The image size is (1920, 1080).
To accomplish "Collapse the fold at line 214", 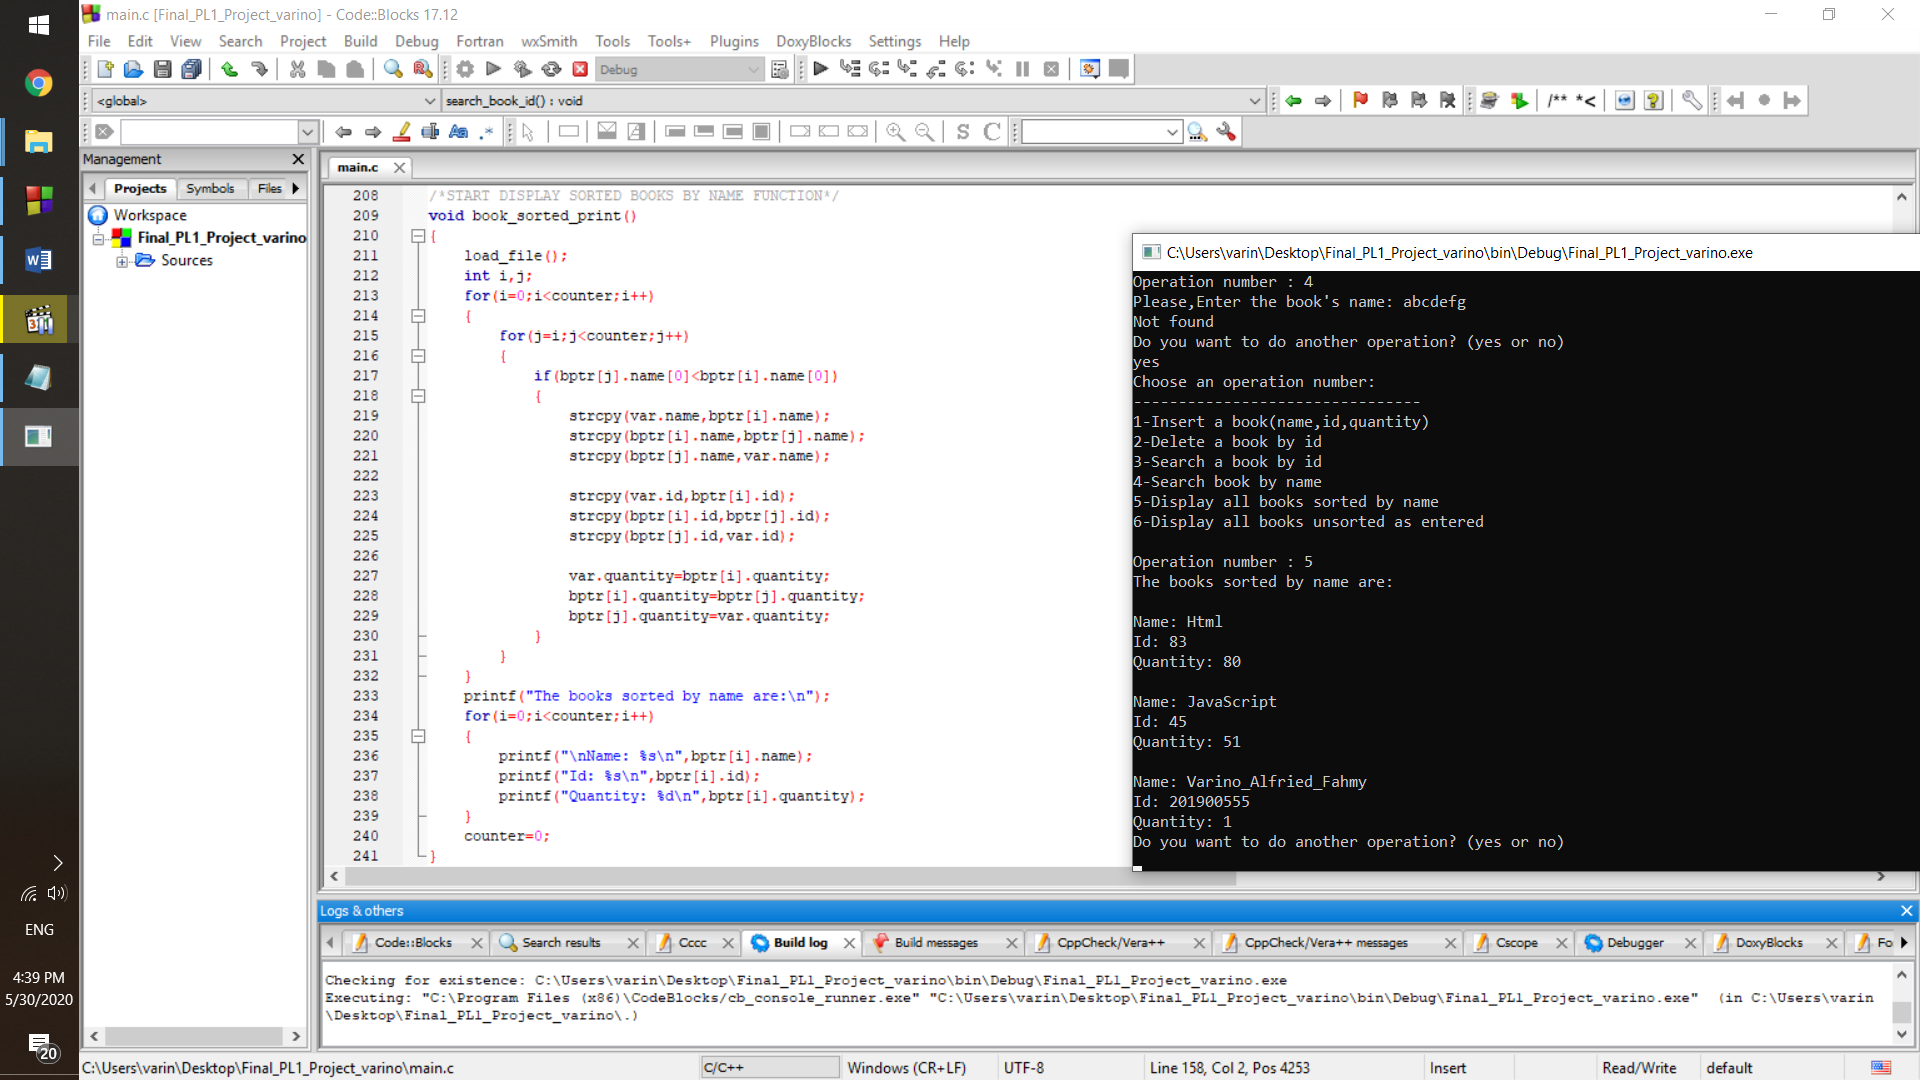I will (418, 316).
